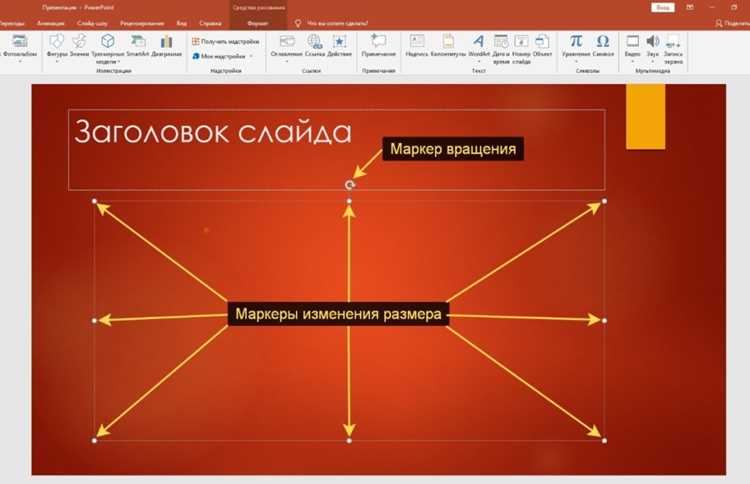The height and width of the screenshot is (484, 750).
Task: Start Запись экрана screen recording
Action: [x=673, y=49]
